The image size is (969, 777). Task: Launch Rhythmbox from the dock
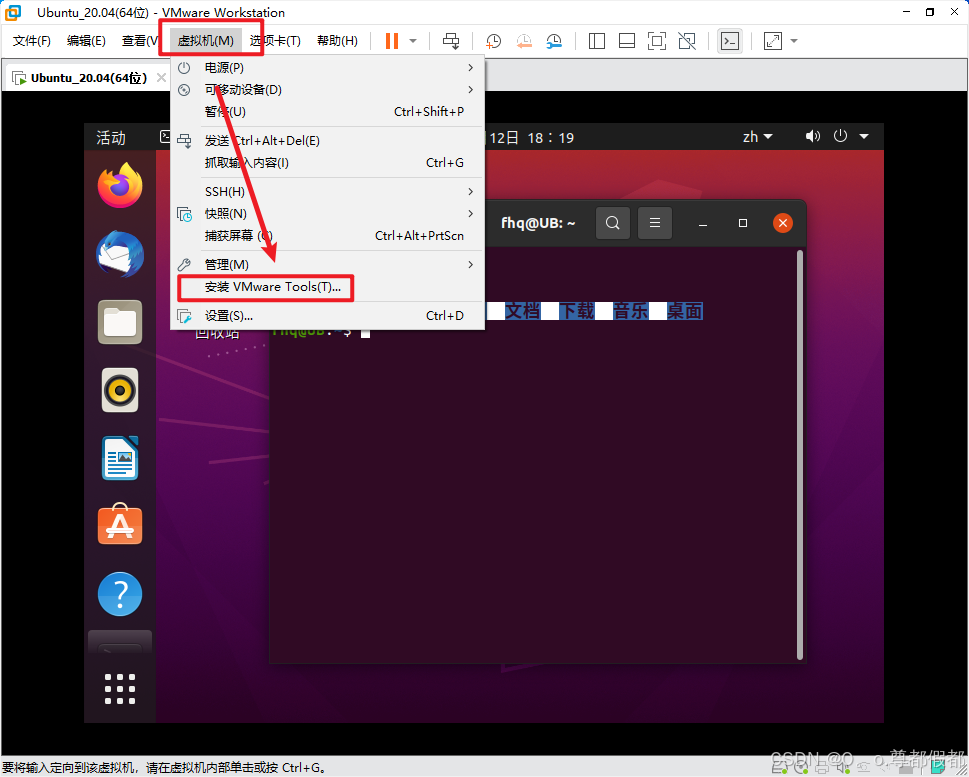(120, 390)
